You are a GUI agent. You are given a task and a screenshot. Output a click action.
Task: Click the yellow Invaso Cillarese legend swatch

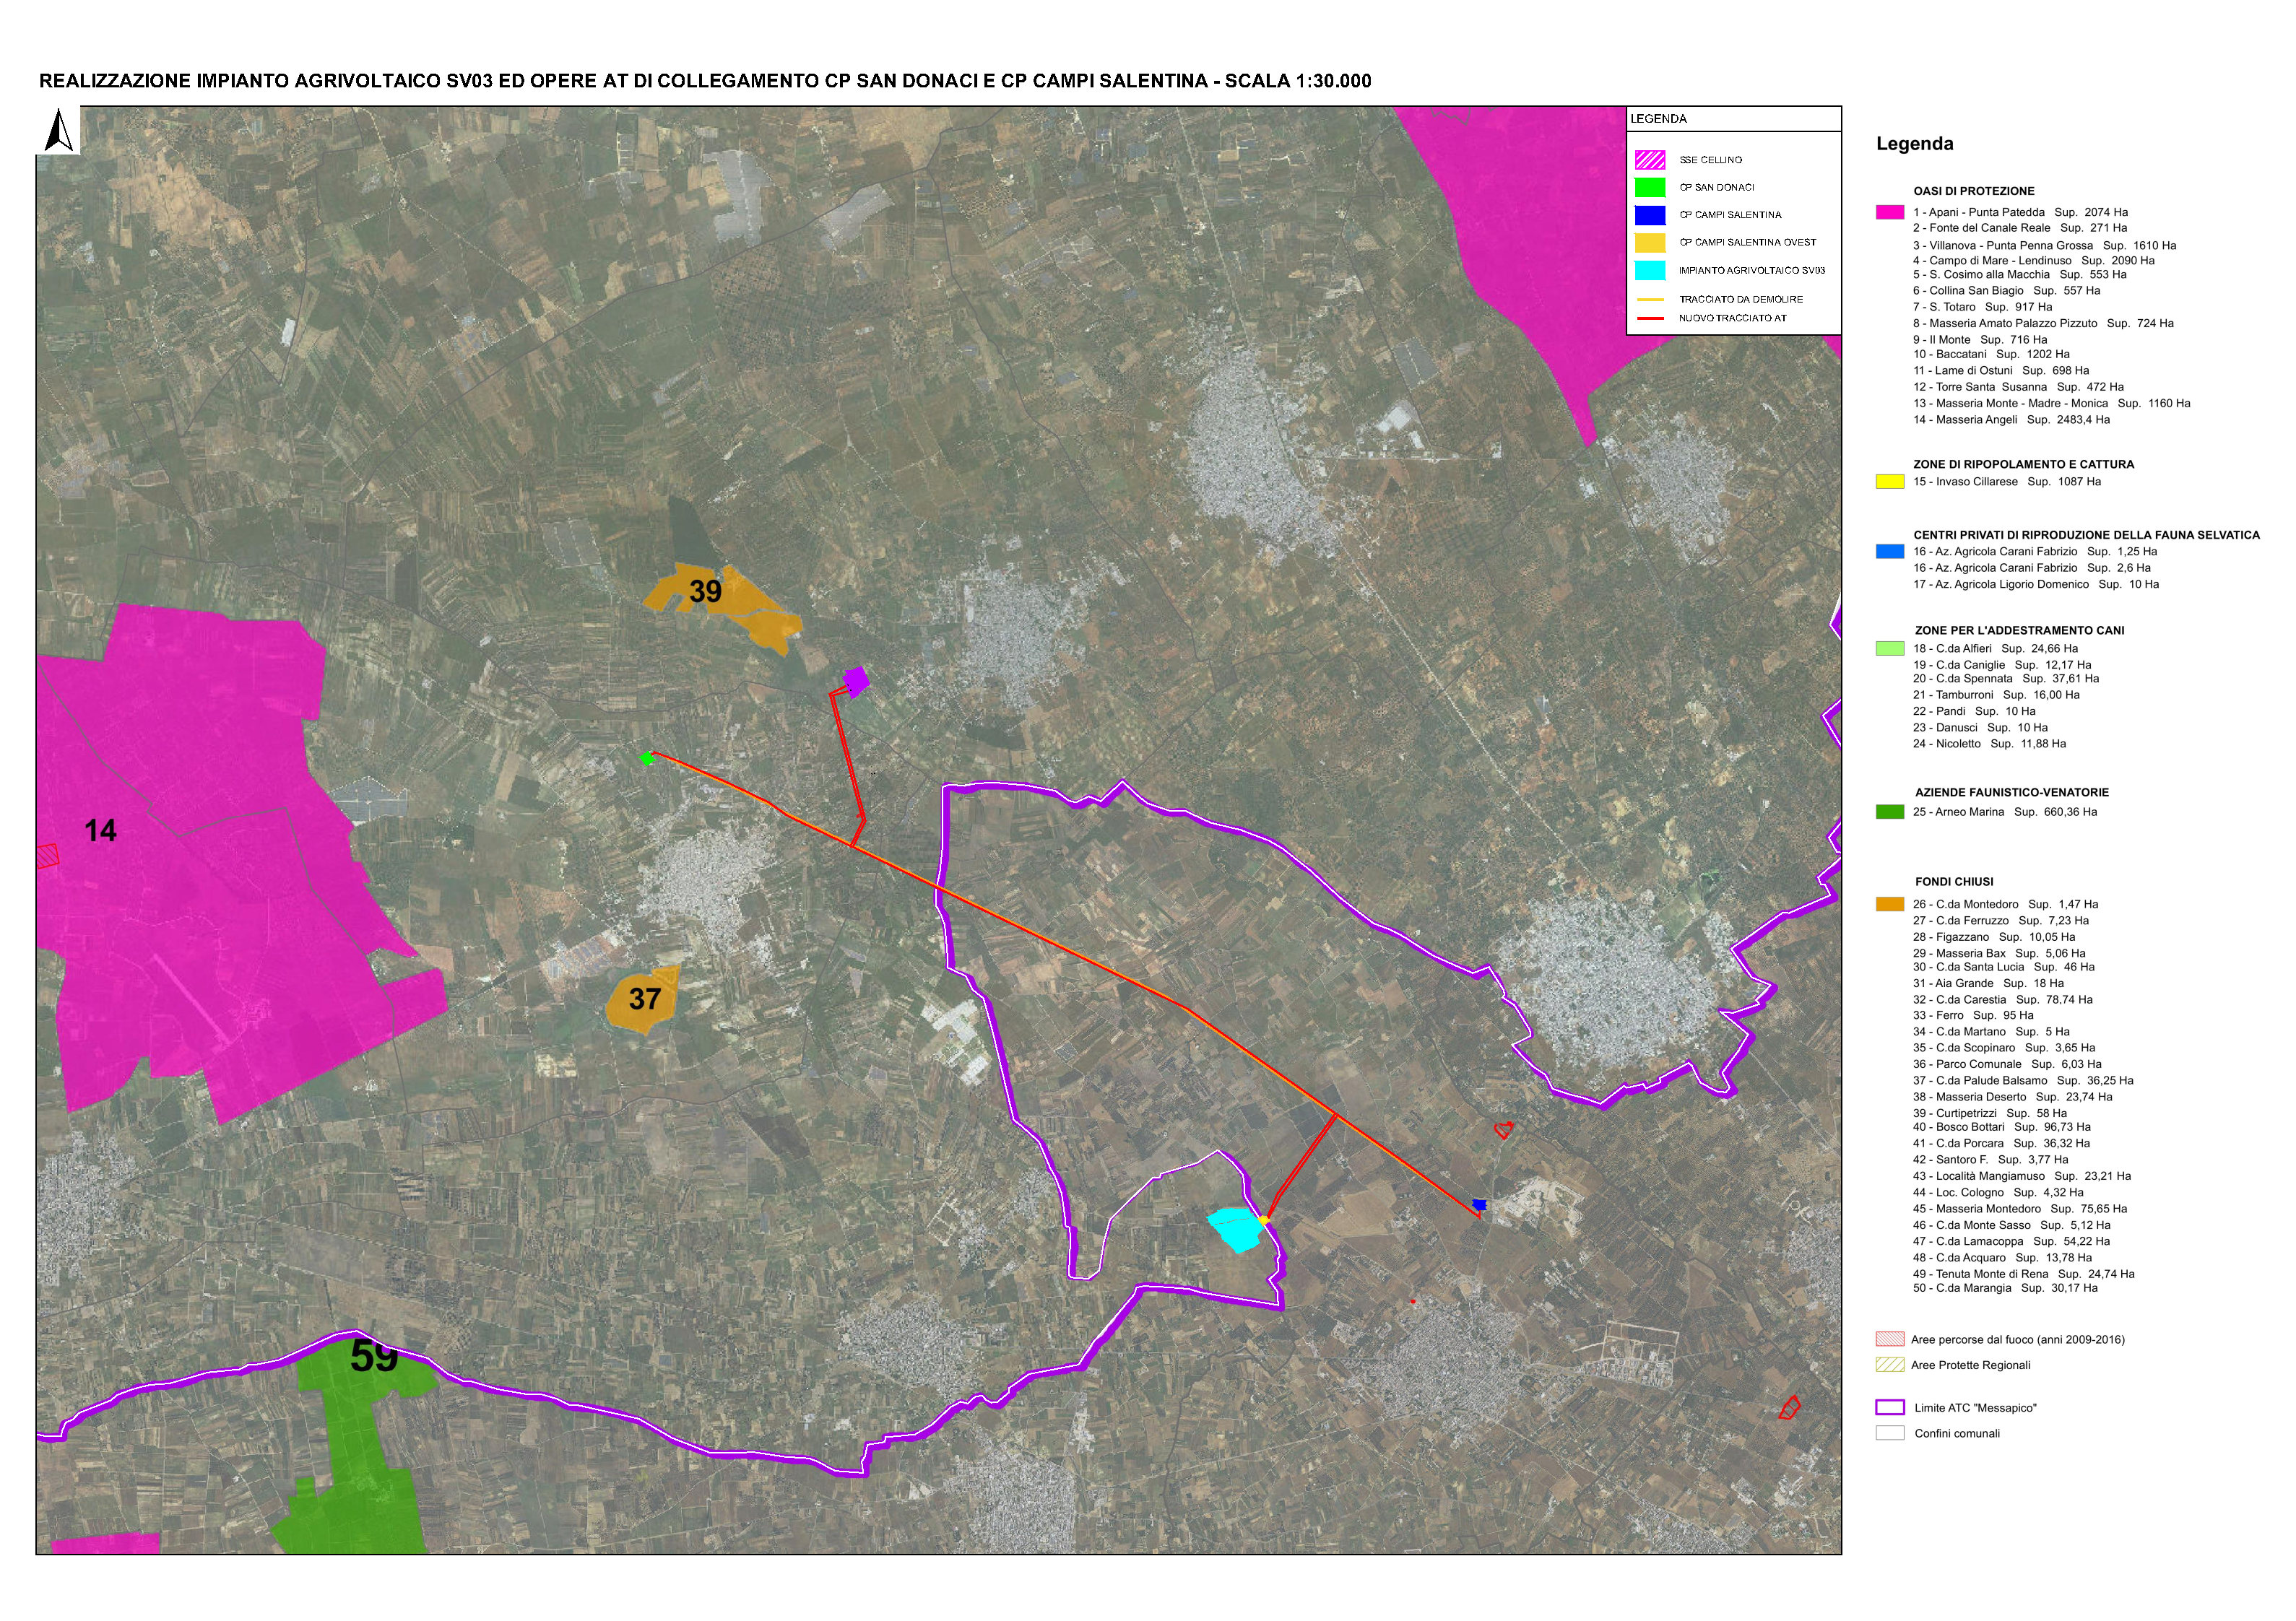1889,482
